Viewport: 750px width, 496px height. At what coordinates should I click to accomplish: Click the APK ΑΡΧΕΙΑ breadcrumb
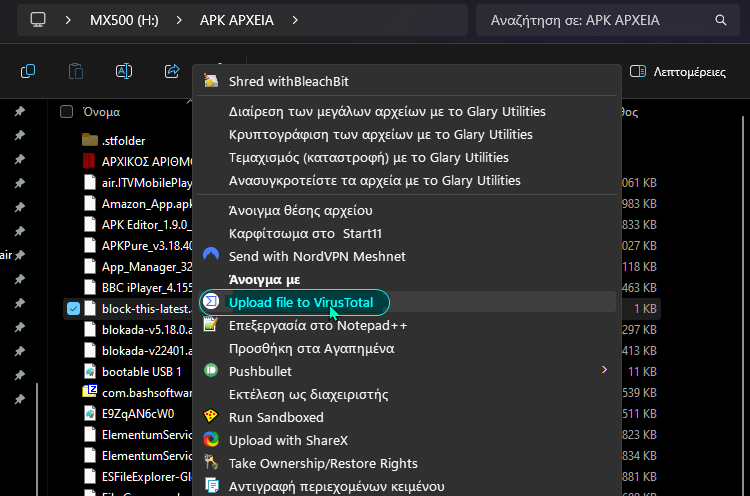coord(237,20)
